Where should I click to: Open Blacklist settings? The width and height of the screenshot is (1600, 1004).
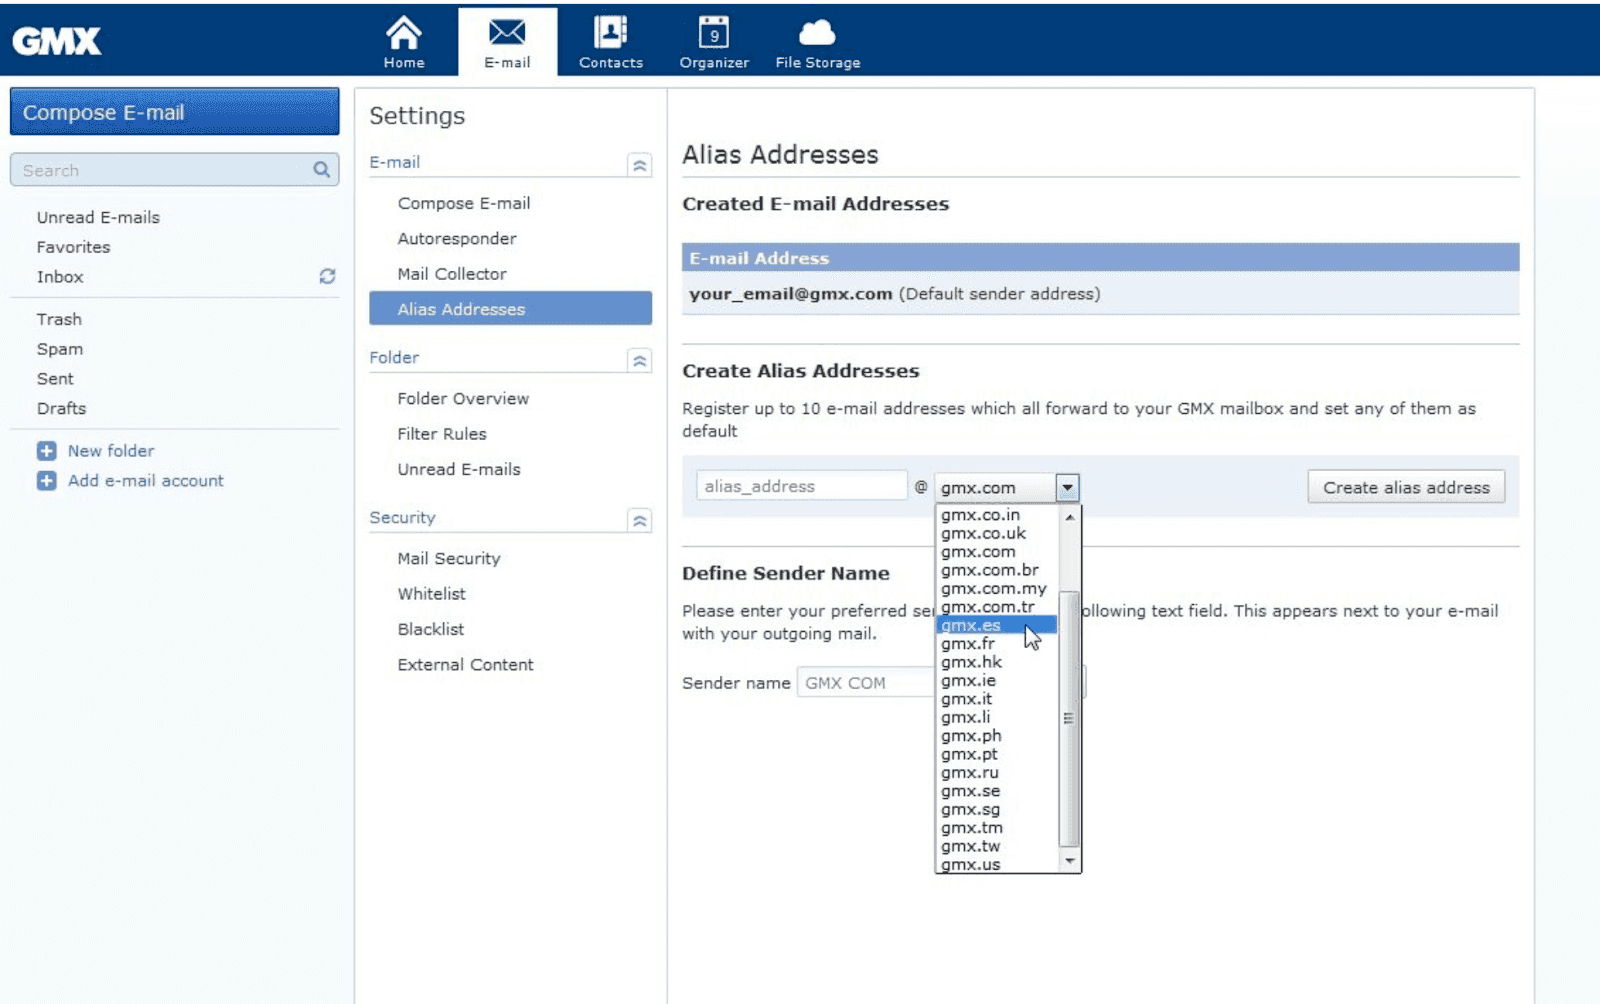tap(431, 629)
